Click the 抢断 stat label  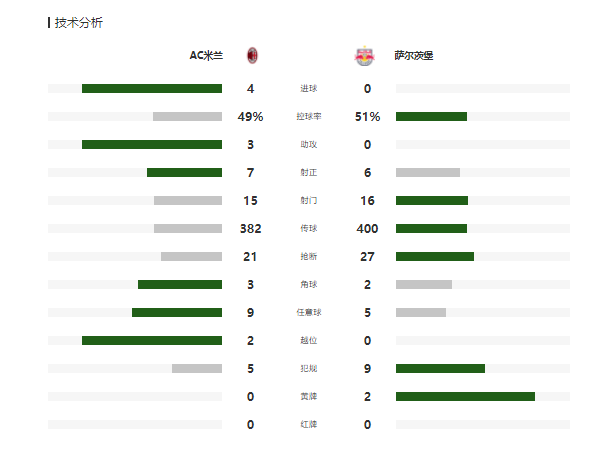point(309,257)
